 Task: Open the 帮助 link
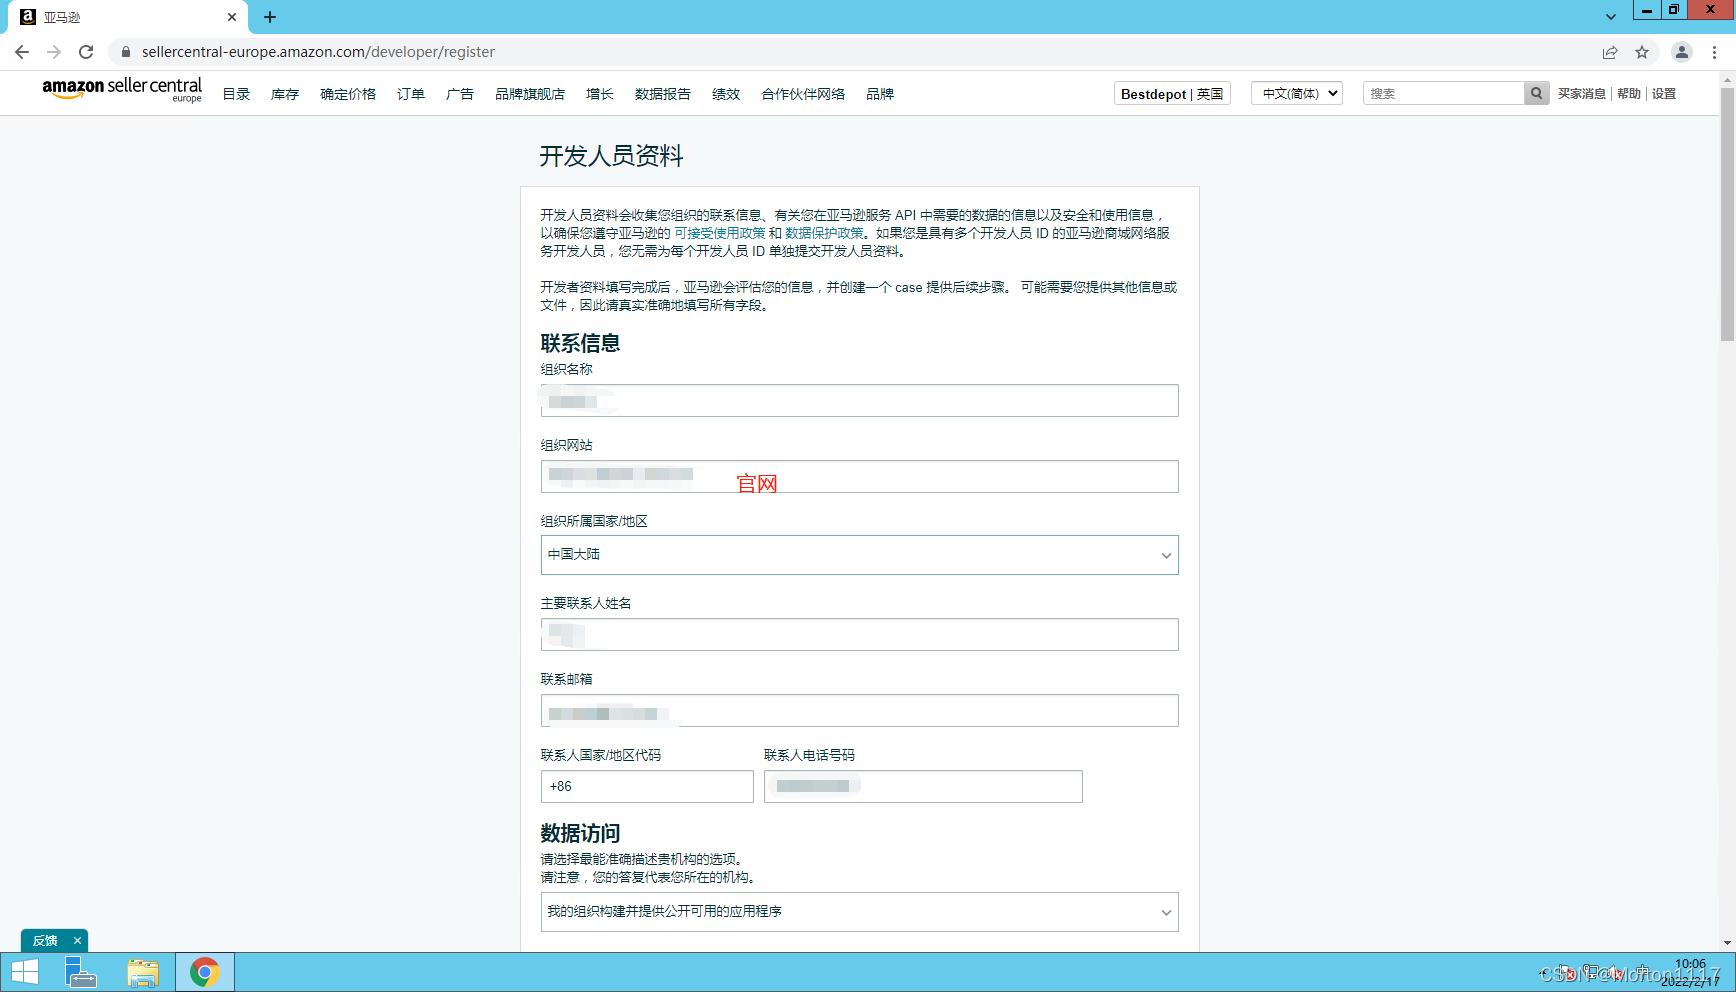click(1629, 94)
